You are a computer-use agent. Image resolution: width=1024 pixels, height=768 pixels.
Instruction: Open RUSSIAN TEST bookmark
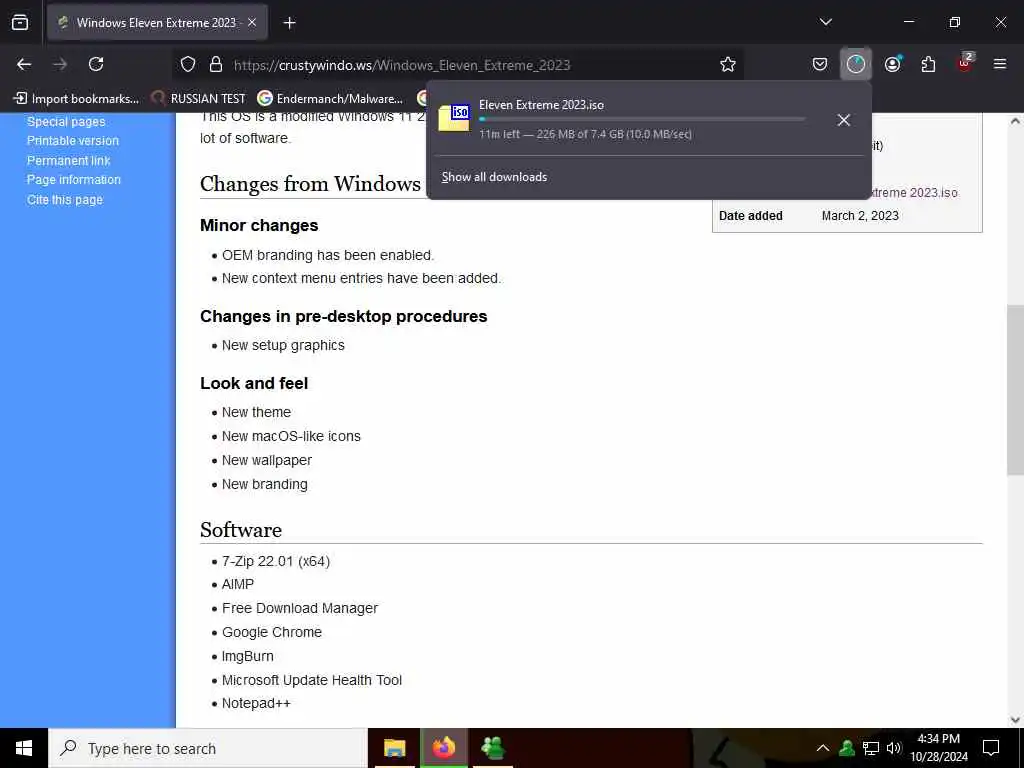pyautogui.click(x=199, y=99)
